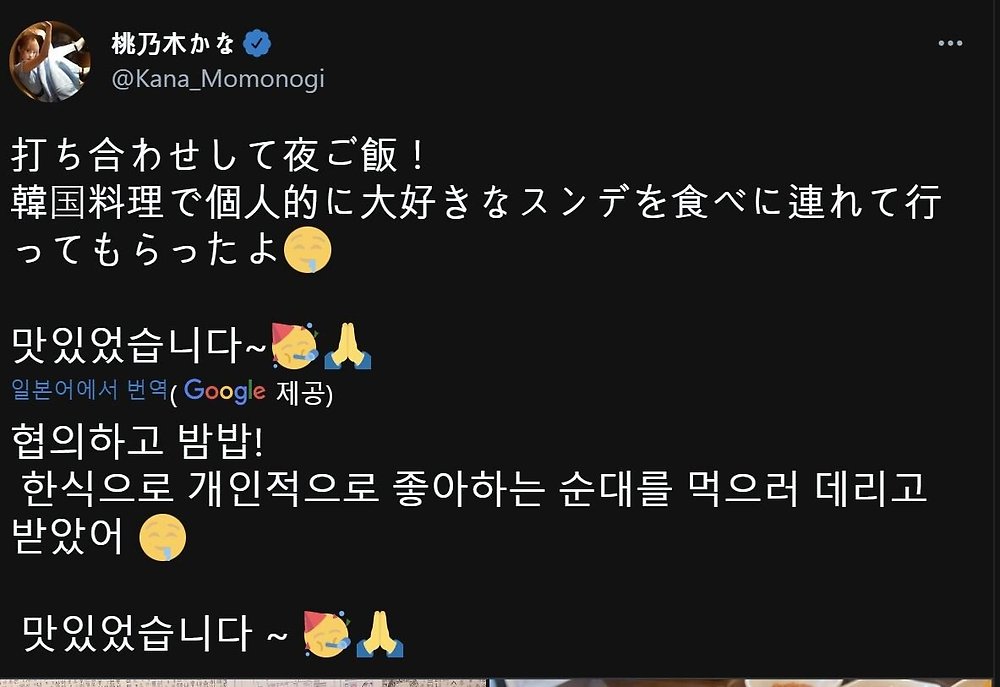Click the drooling face emoji after もらったよ
The width and height of the screenshot is (1000, 687).
pos(307,249)
